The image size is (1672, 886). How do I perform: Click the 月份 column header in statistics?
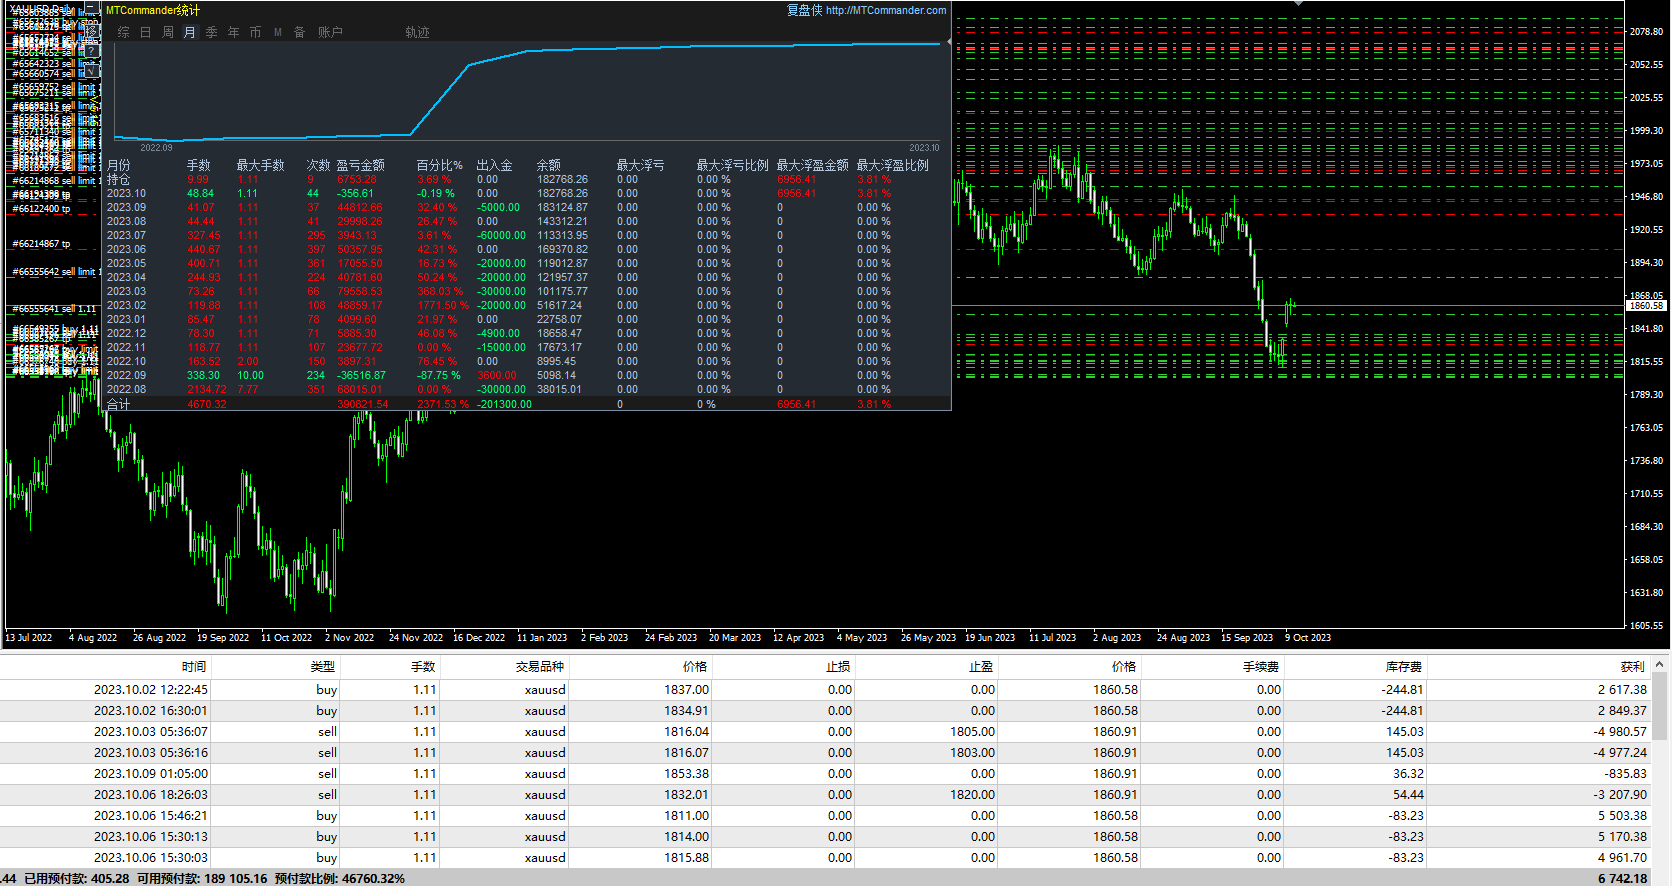(x=119, y=165)
